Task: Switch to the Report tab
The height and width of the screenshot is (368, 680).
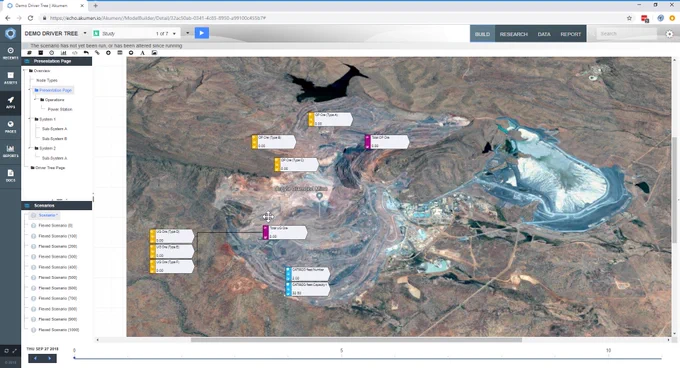Action: [x=570, y=34]
